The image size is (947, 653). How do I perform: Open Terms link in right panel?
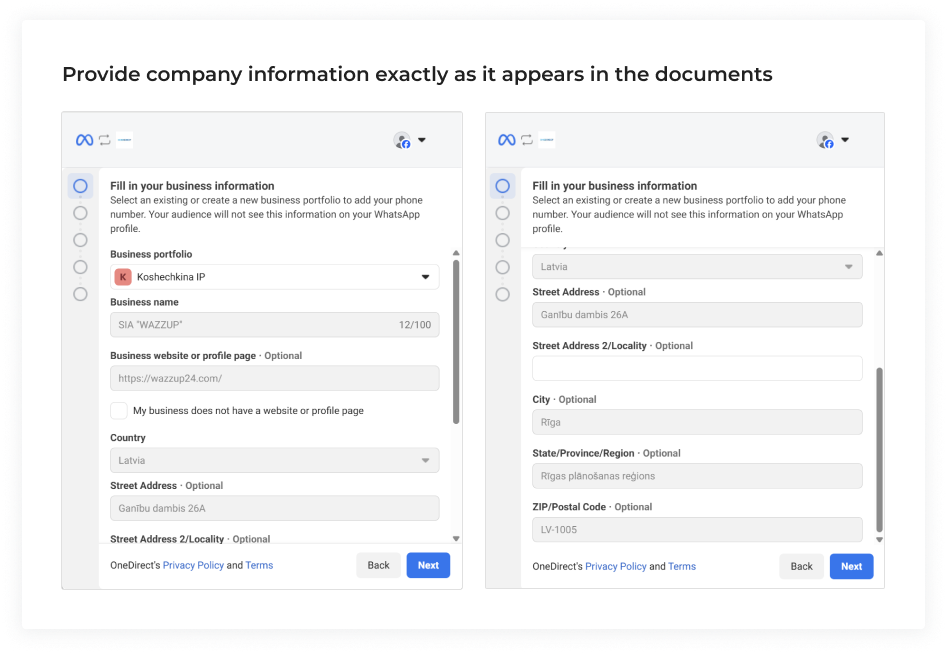tap(682, 567)
